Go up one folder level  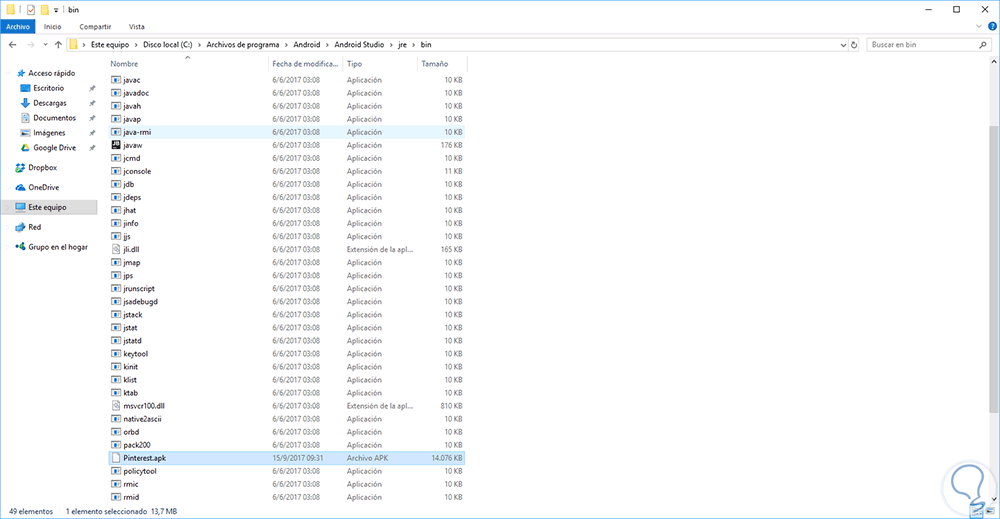click(58, 45)
